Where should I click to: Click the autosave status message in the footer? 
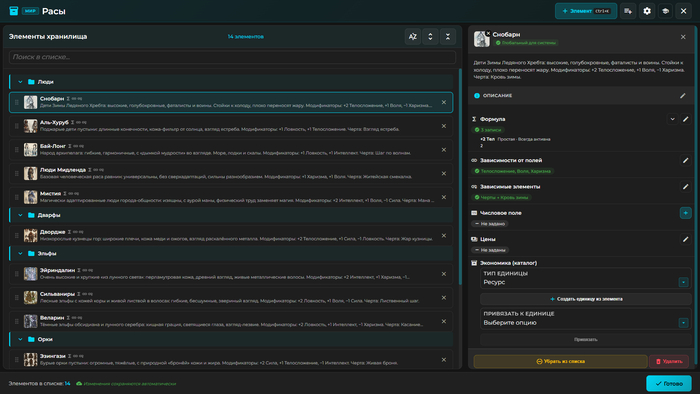[126, 384]
